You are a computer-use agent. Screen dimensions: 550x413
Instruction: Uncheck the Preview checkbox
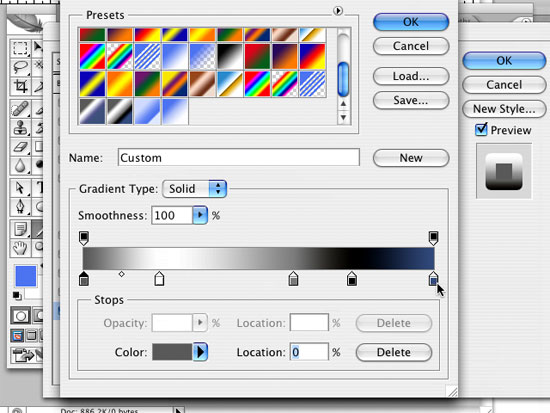[481, 130]
